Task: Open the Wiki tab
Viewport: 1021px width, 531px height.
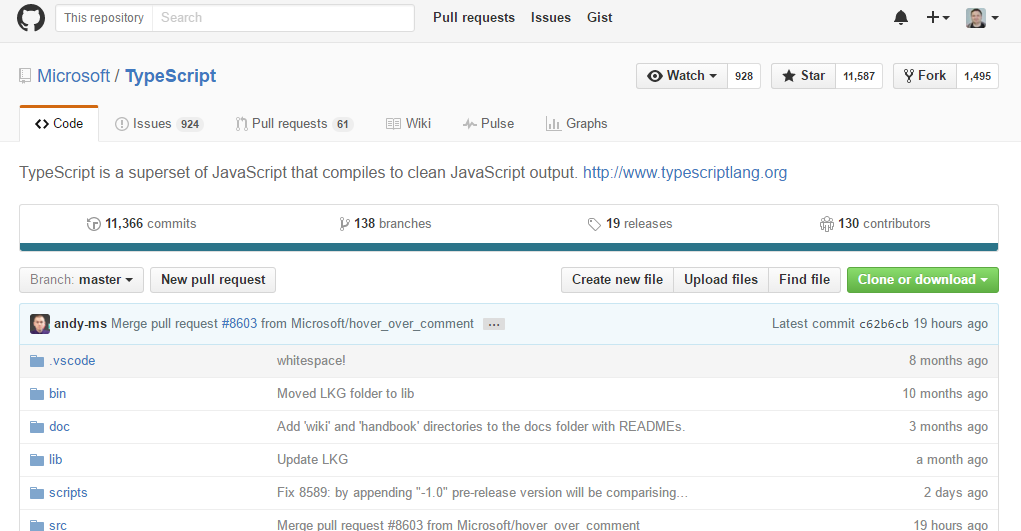Action: coord(408,124)
